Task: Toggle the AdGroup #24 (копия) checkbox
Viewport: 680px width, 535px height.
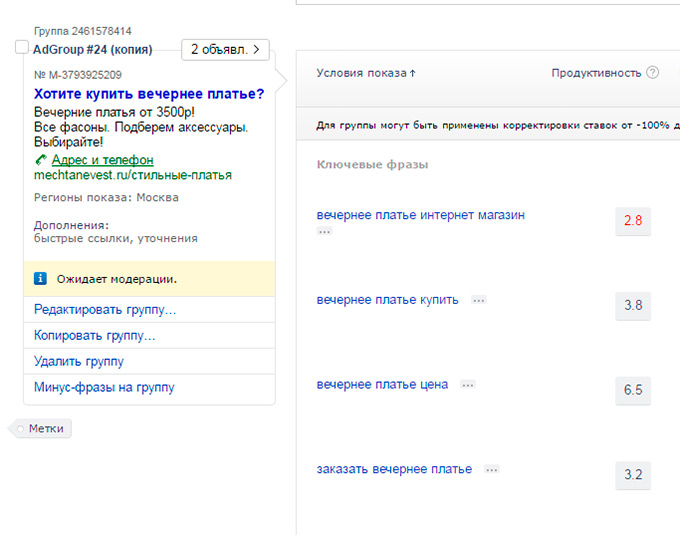Action: click(22, 48)
